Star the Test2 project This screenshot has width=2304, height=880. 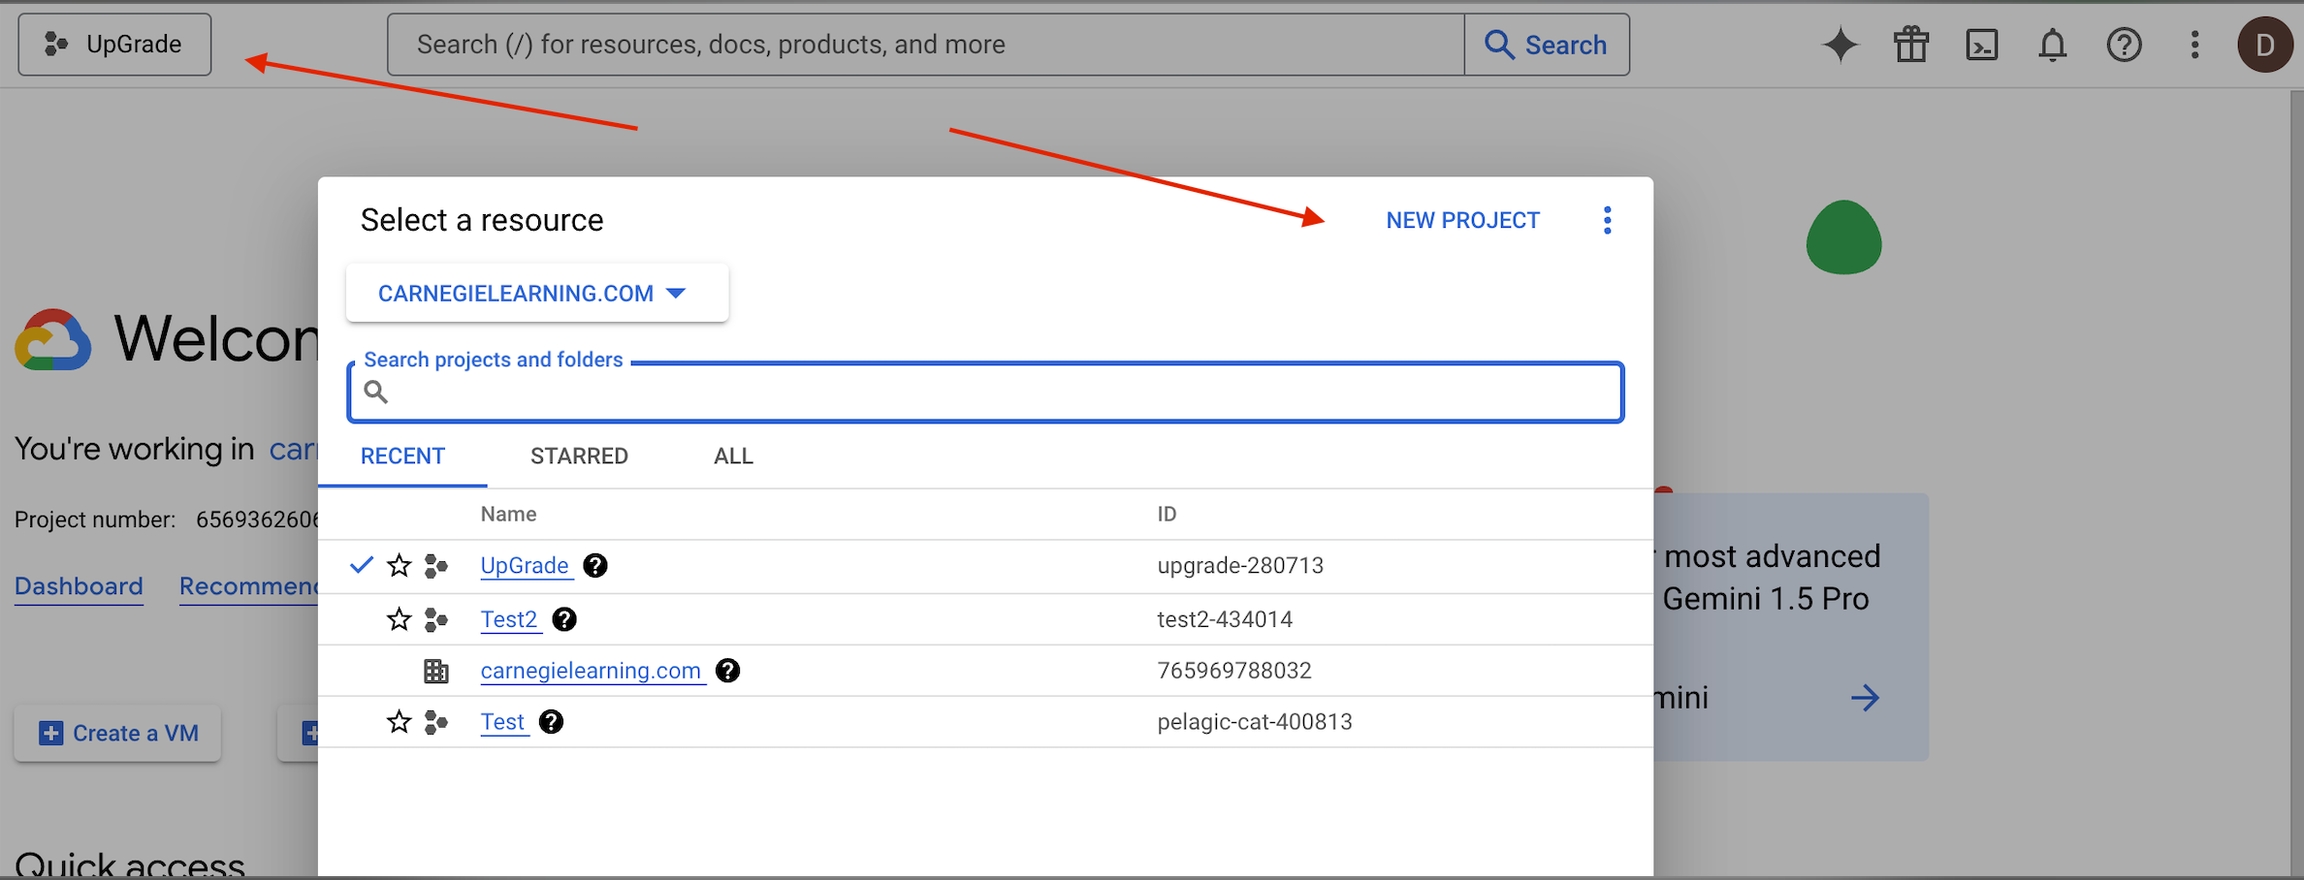399,620
